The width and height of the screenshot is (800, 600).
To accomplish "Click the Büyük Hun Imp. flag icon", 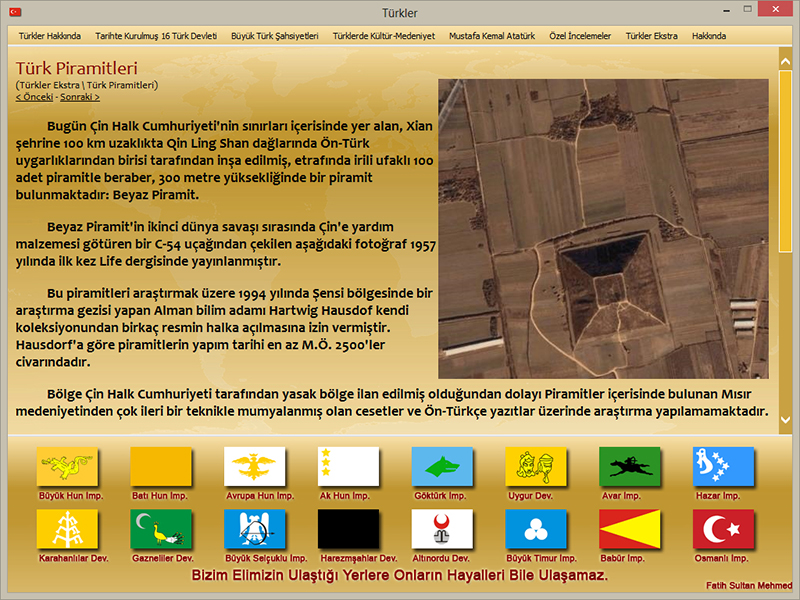I will (67, 466).
